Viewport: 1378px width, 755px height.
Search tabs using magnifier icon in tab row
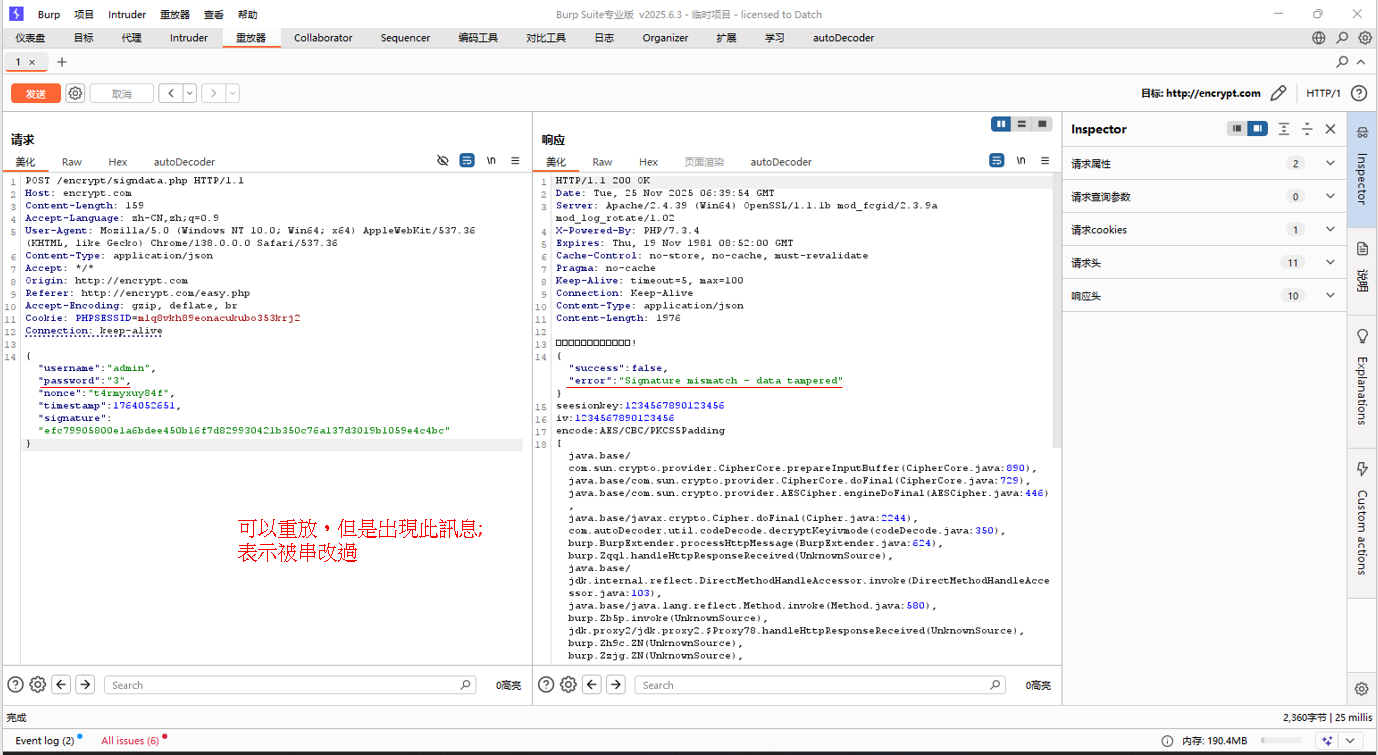(1342, 62)
